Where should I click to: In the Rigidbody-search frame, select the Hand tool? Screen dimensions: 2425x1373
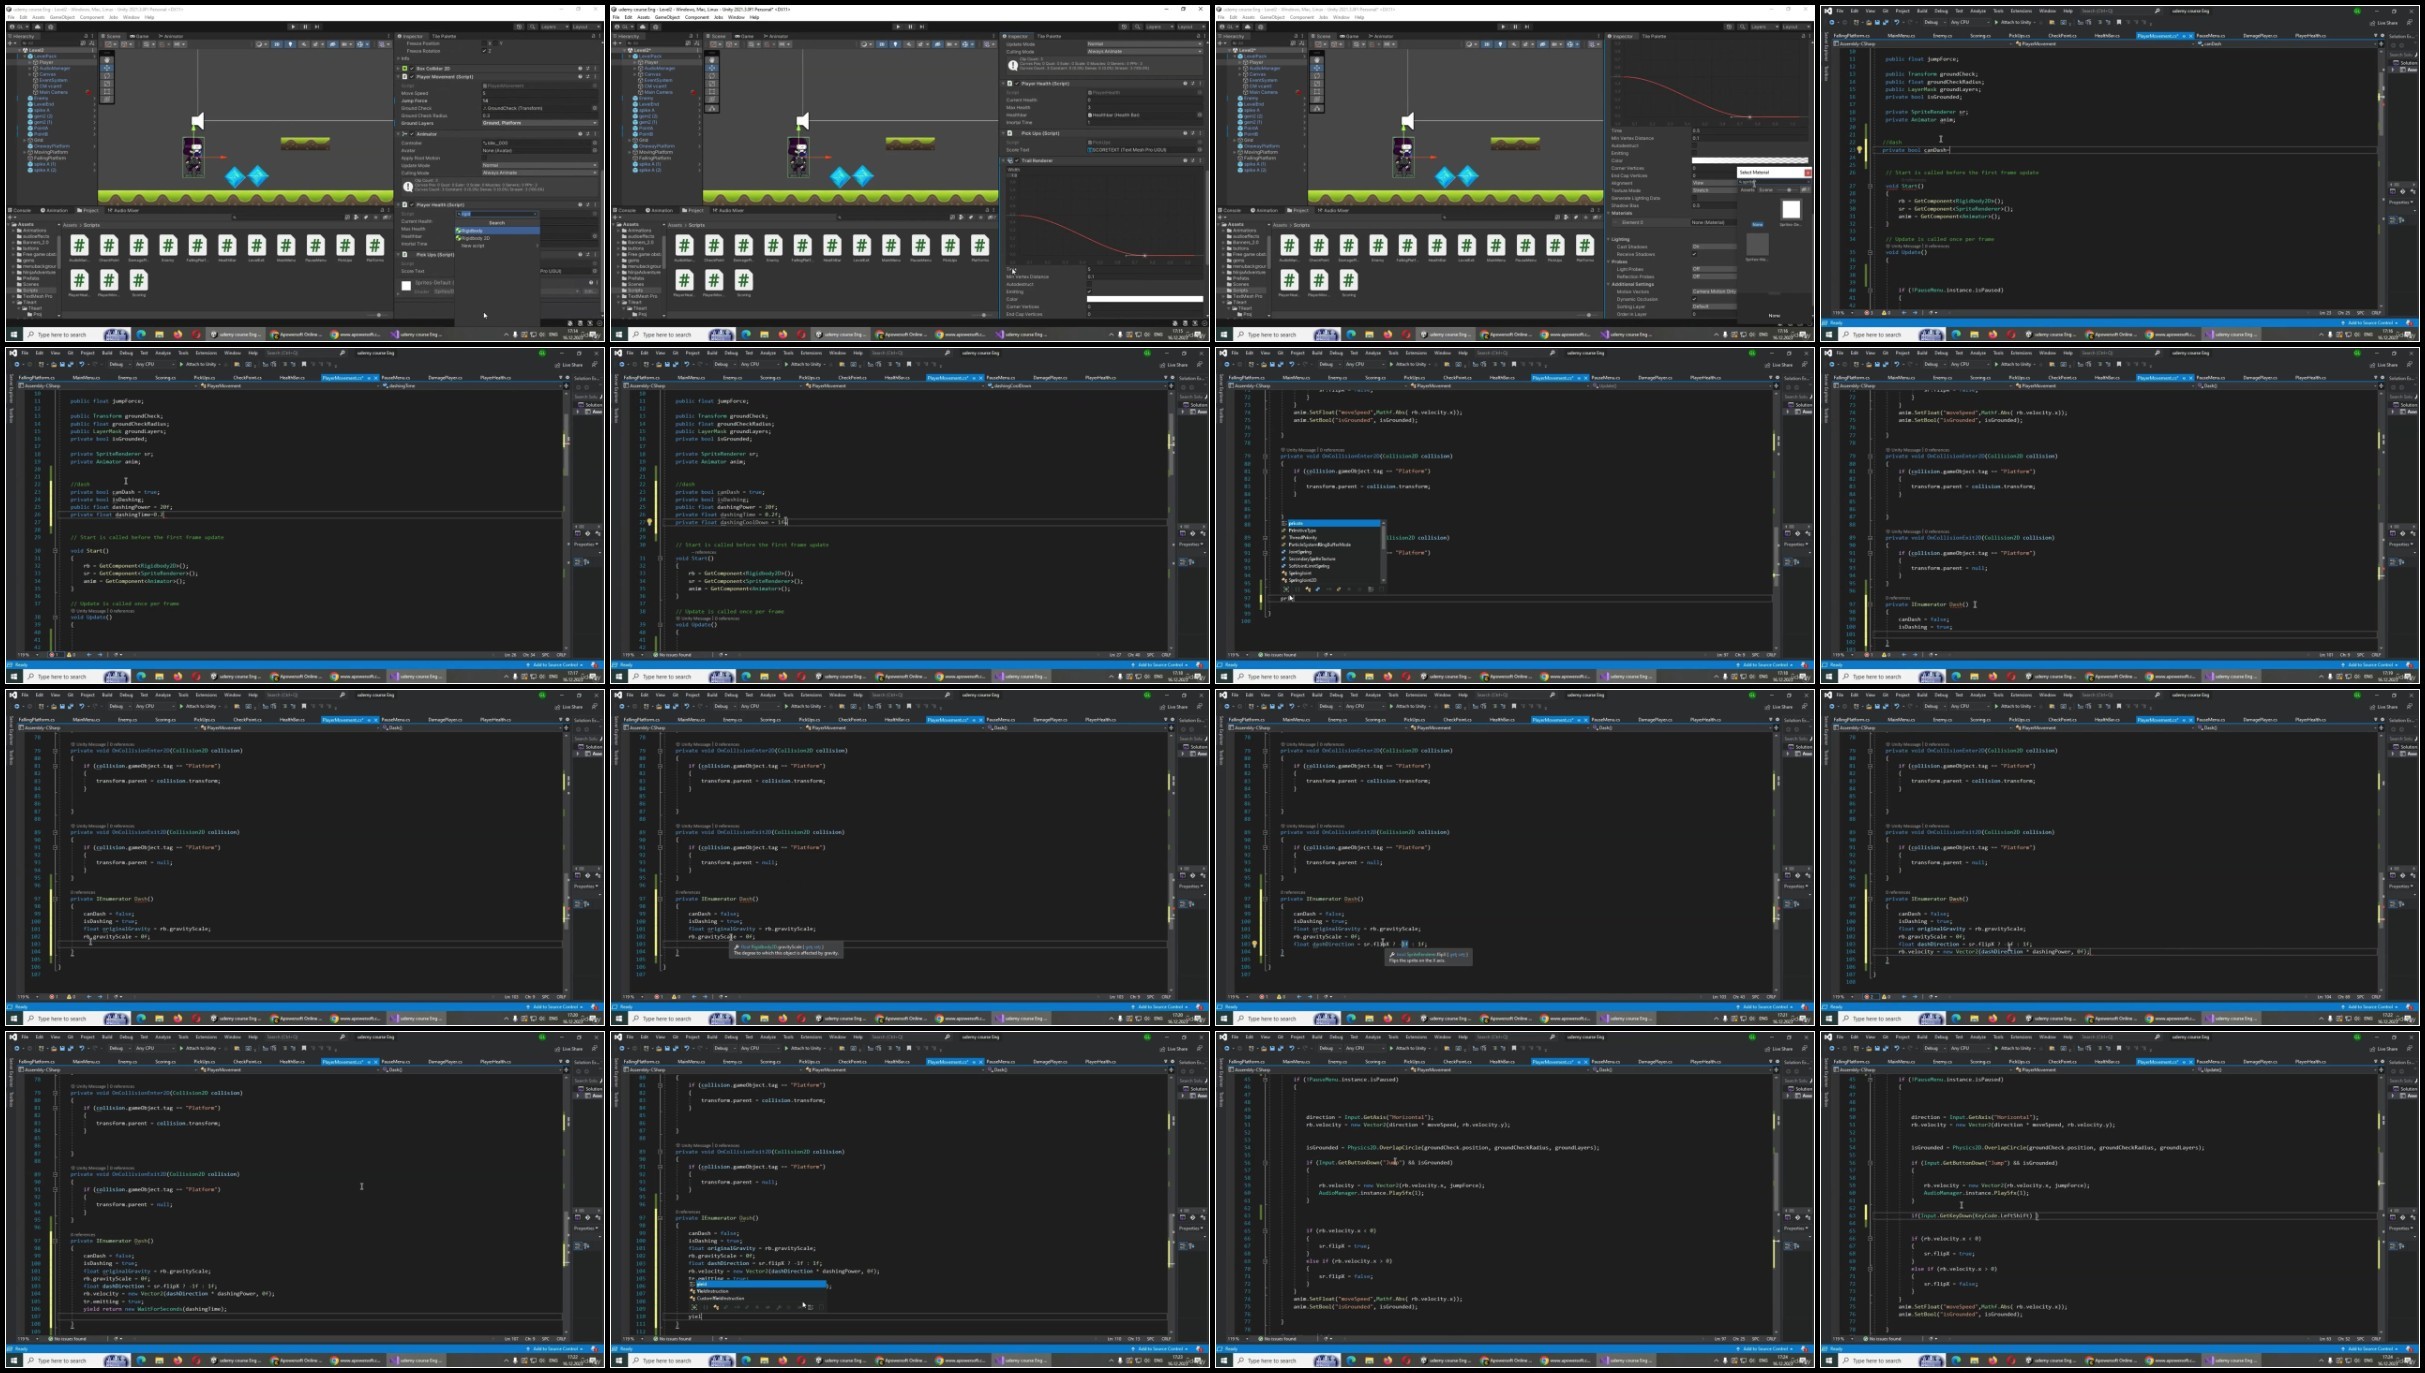click(x=107, y=60)
